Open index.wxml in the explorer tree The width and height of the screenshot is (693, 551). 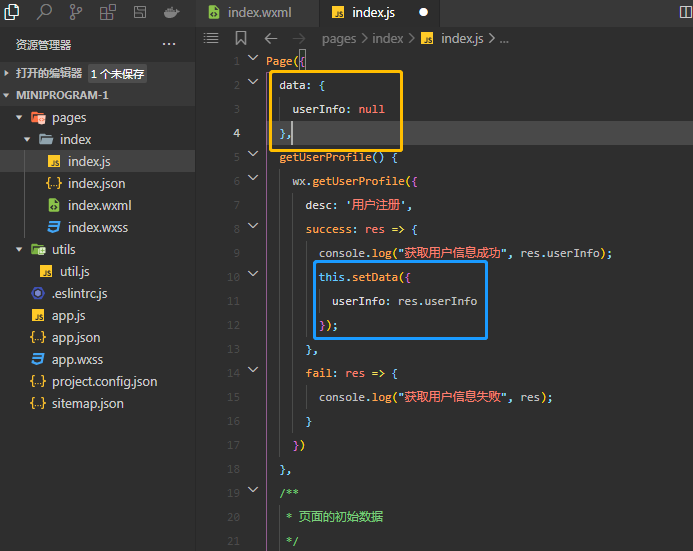click(x=97, y=205)
